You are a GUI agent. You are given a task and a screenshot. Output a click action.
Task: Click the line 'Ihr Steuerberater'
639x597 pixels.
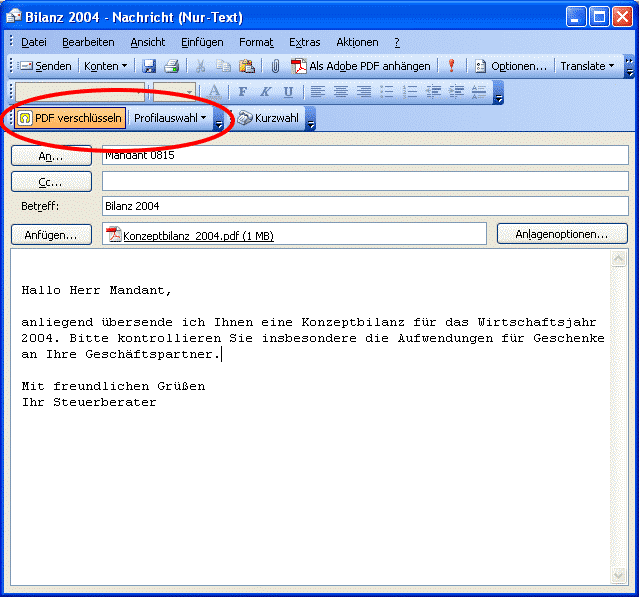(x=89, y=402)
